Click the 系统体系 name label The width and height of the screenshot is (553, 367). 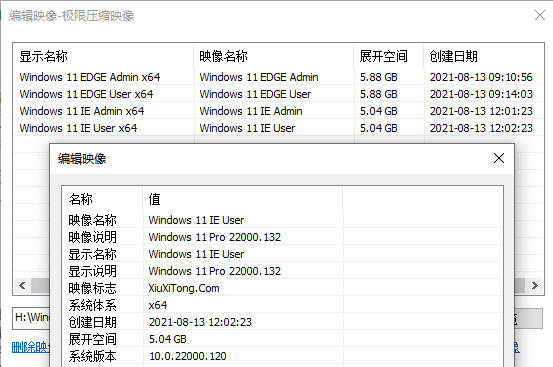pyautogui.click(x=92, y=305)
